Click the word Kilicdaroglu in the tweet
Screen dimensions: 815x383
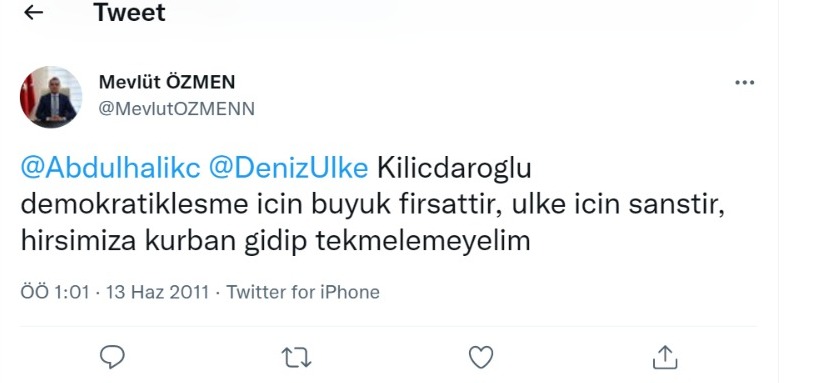click(454, 169)
